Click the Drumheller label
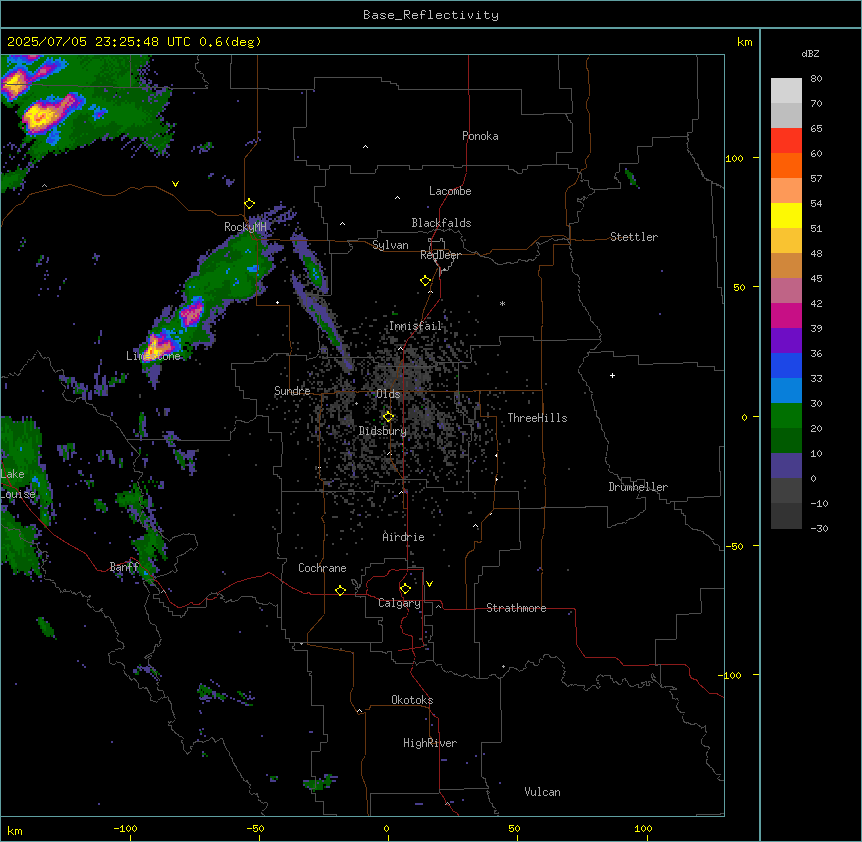The image size is (862, 842). [638, 487]
